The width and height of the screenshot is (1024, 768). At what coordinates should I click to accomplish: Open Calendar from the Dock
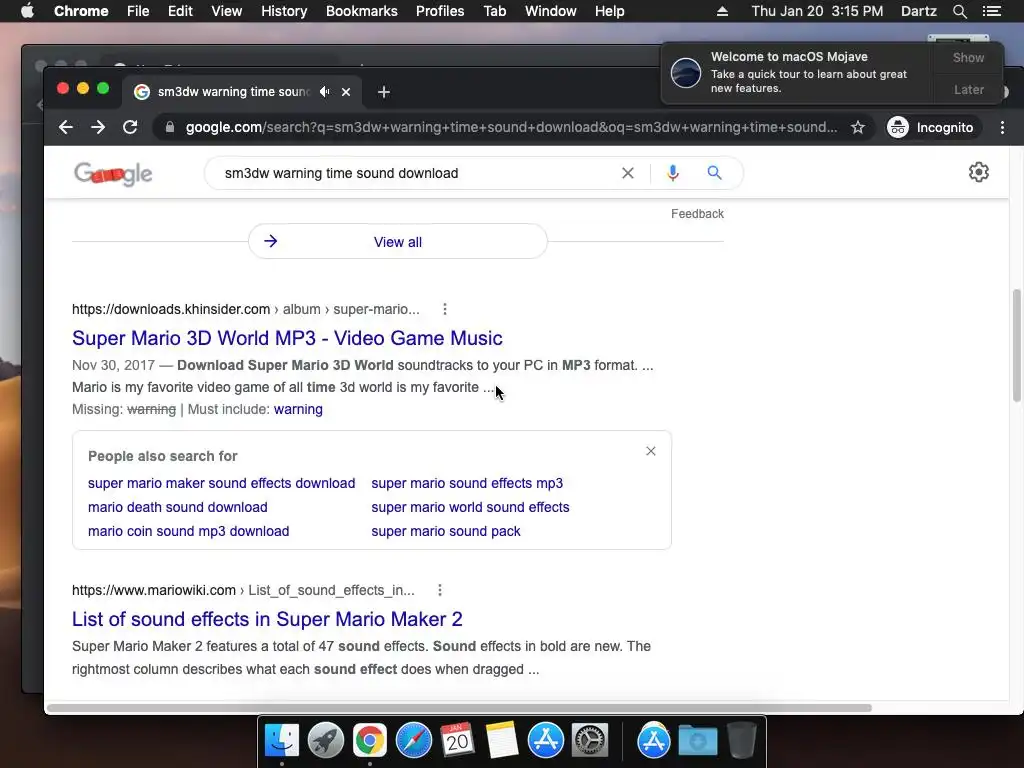click(x=457, y=741)
